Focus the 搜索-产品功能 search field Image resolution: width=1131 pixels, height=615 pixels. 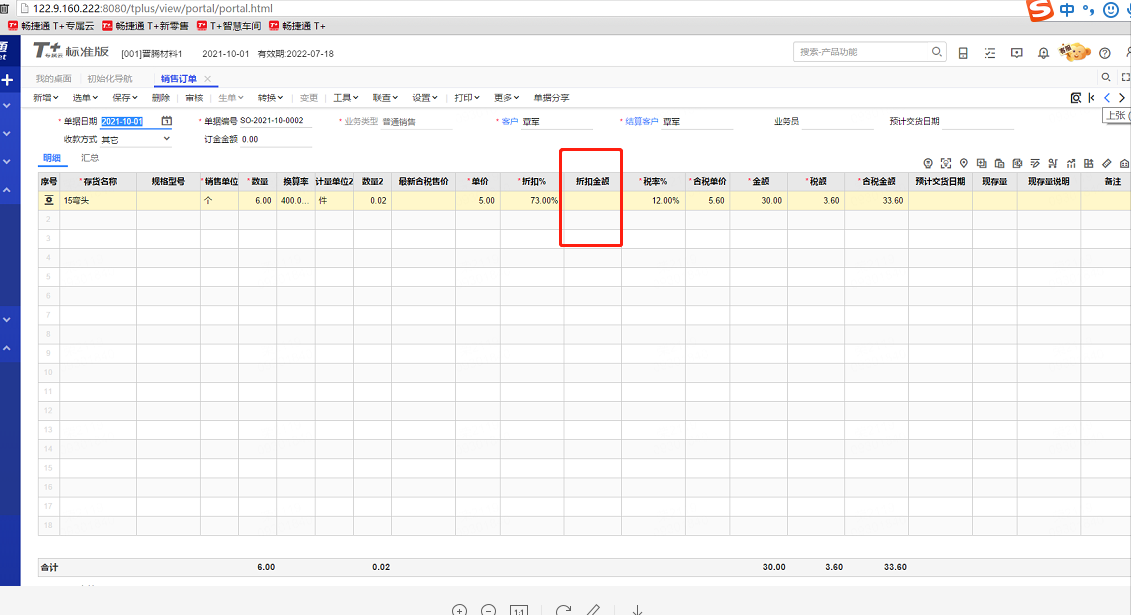(x=861, y=52)
